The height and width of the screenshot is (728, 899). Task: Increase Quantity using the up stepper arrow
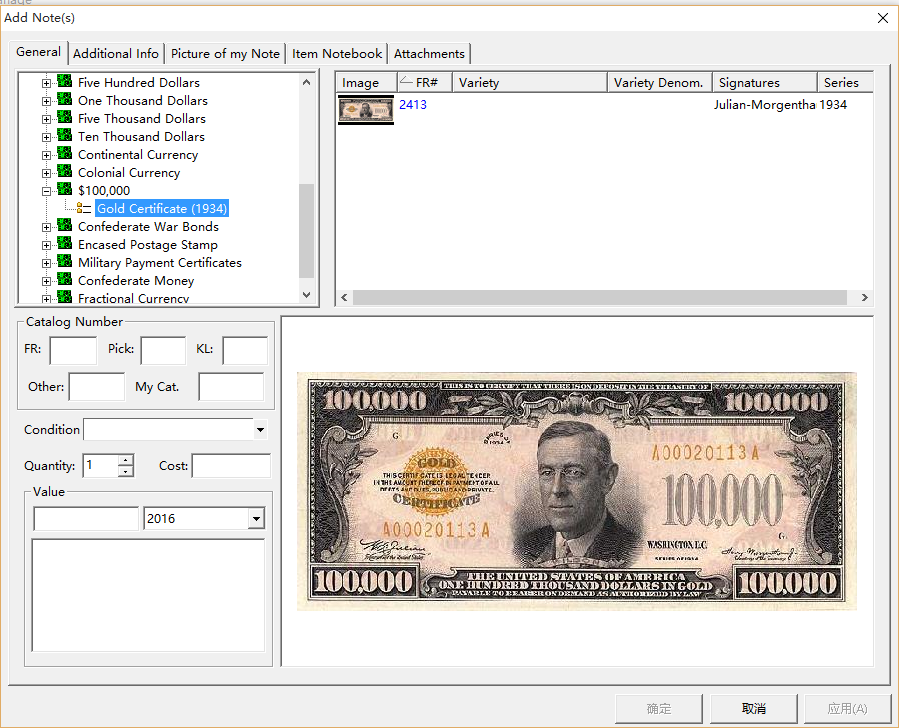pyautogui.click(x=126, y=461)
